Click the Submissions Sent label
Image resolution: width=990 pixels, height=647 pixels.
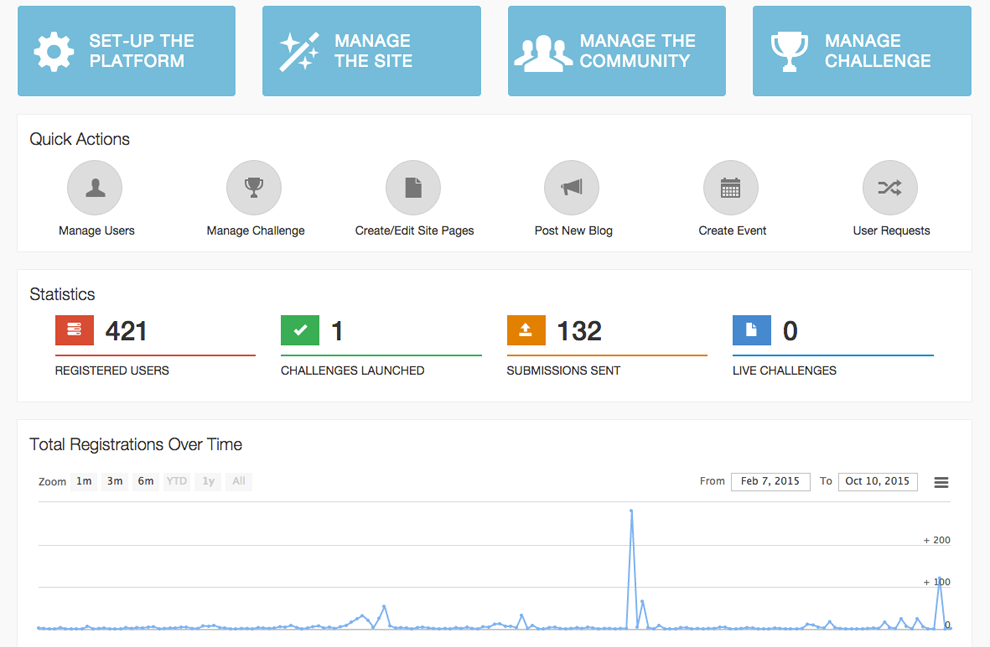pyautogui.click(x=563, y=371)
